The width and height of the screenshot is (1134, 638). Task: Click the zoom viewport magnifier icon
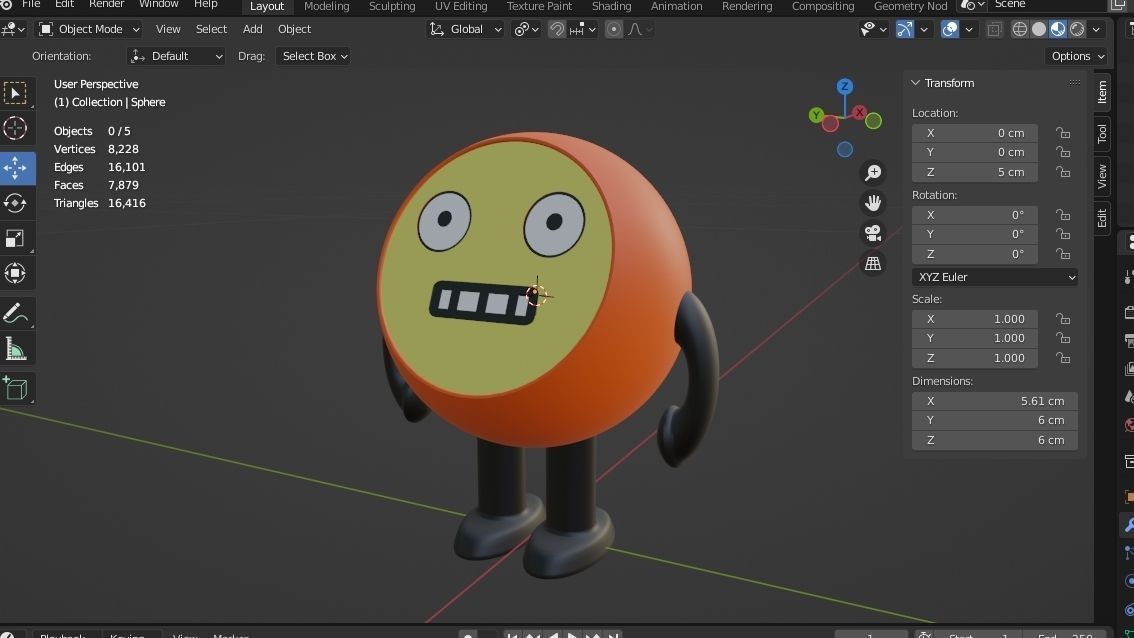pyautogui.click(x=873, y=173)
